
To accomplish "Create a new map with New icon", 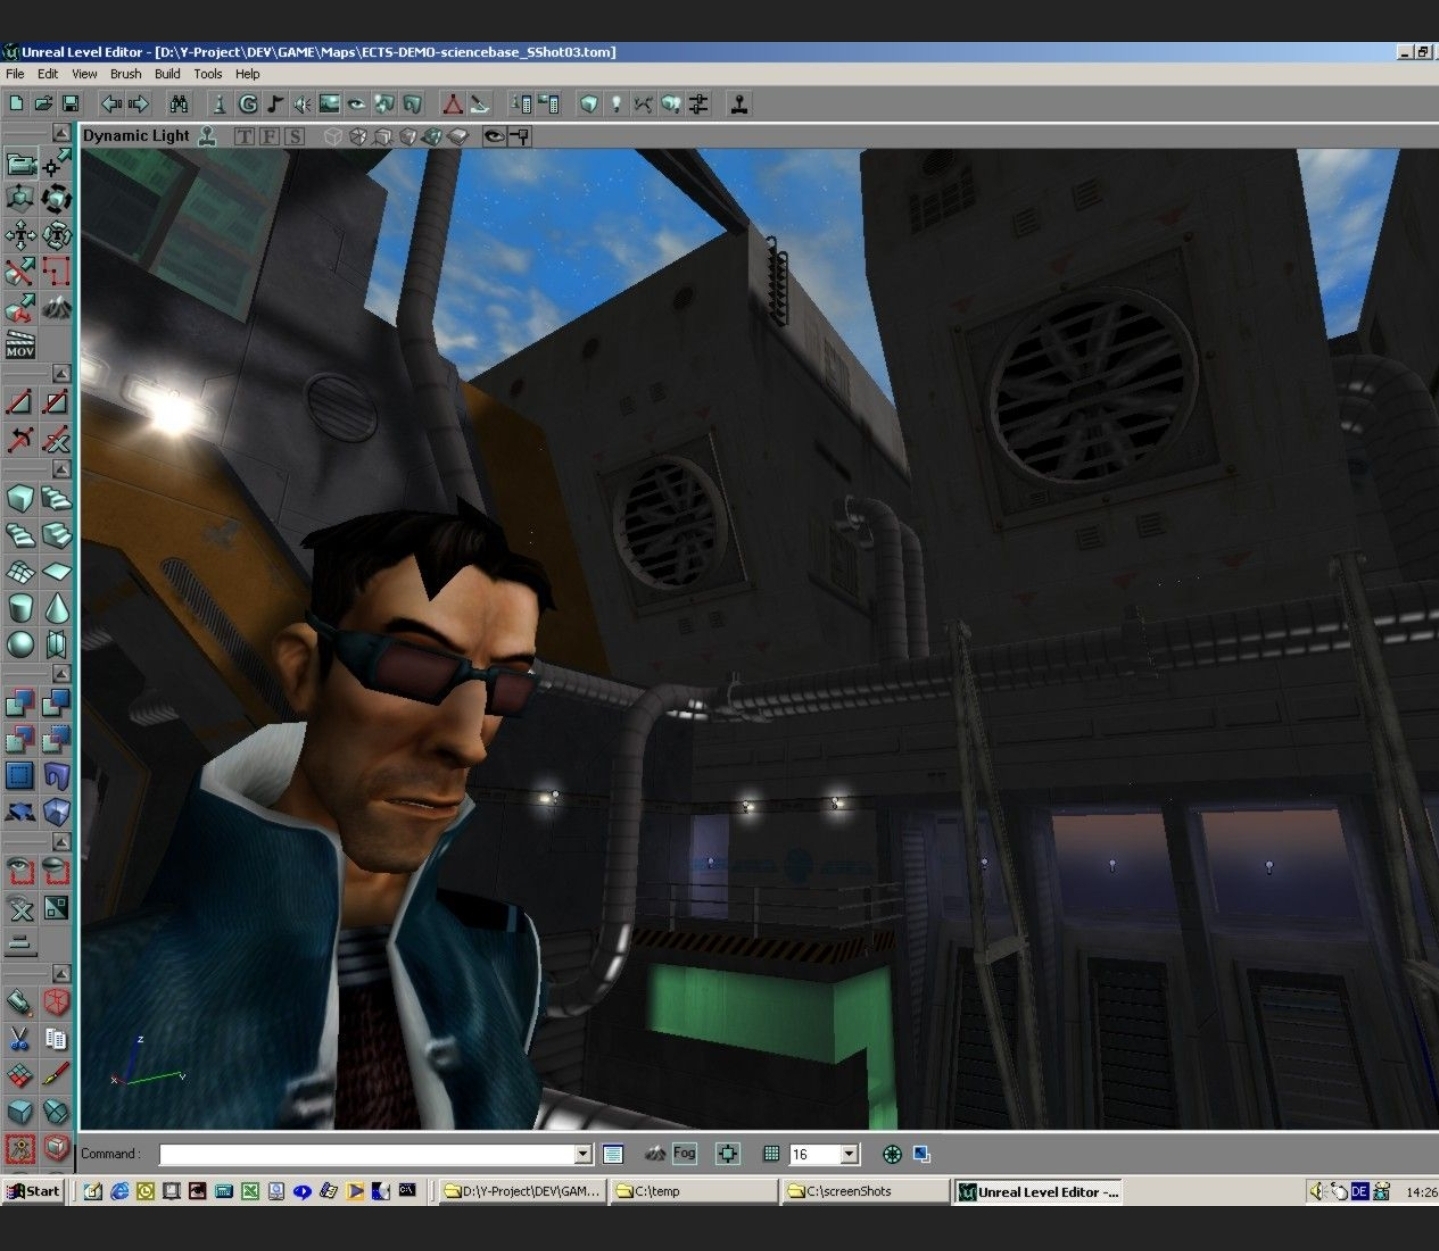I will 16,103.
